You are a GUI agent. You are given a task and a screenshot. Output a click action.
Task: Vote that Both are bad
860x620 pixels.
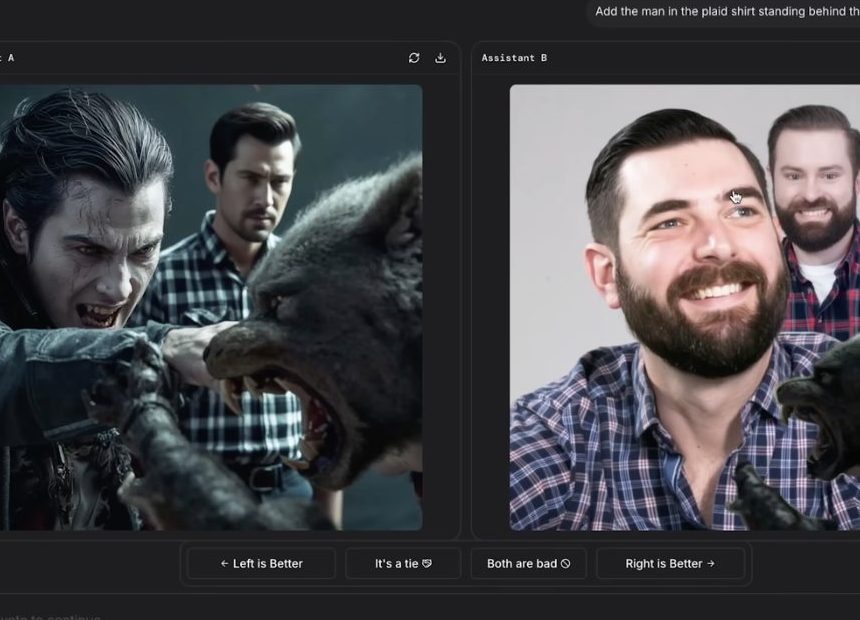[x=528, y=564]
